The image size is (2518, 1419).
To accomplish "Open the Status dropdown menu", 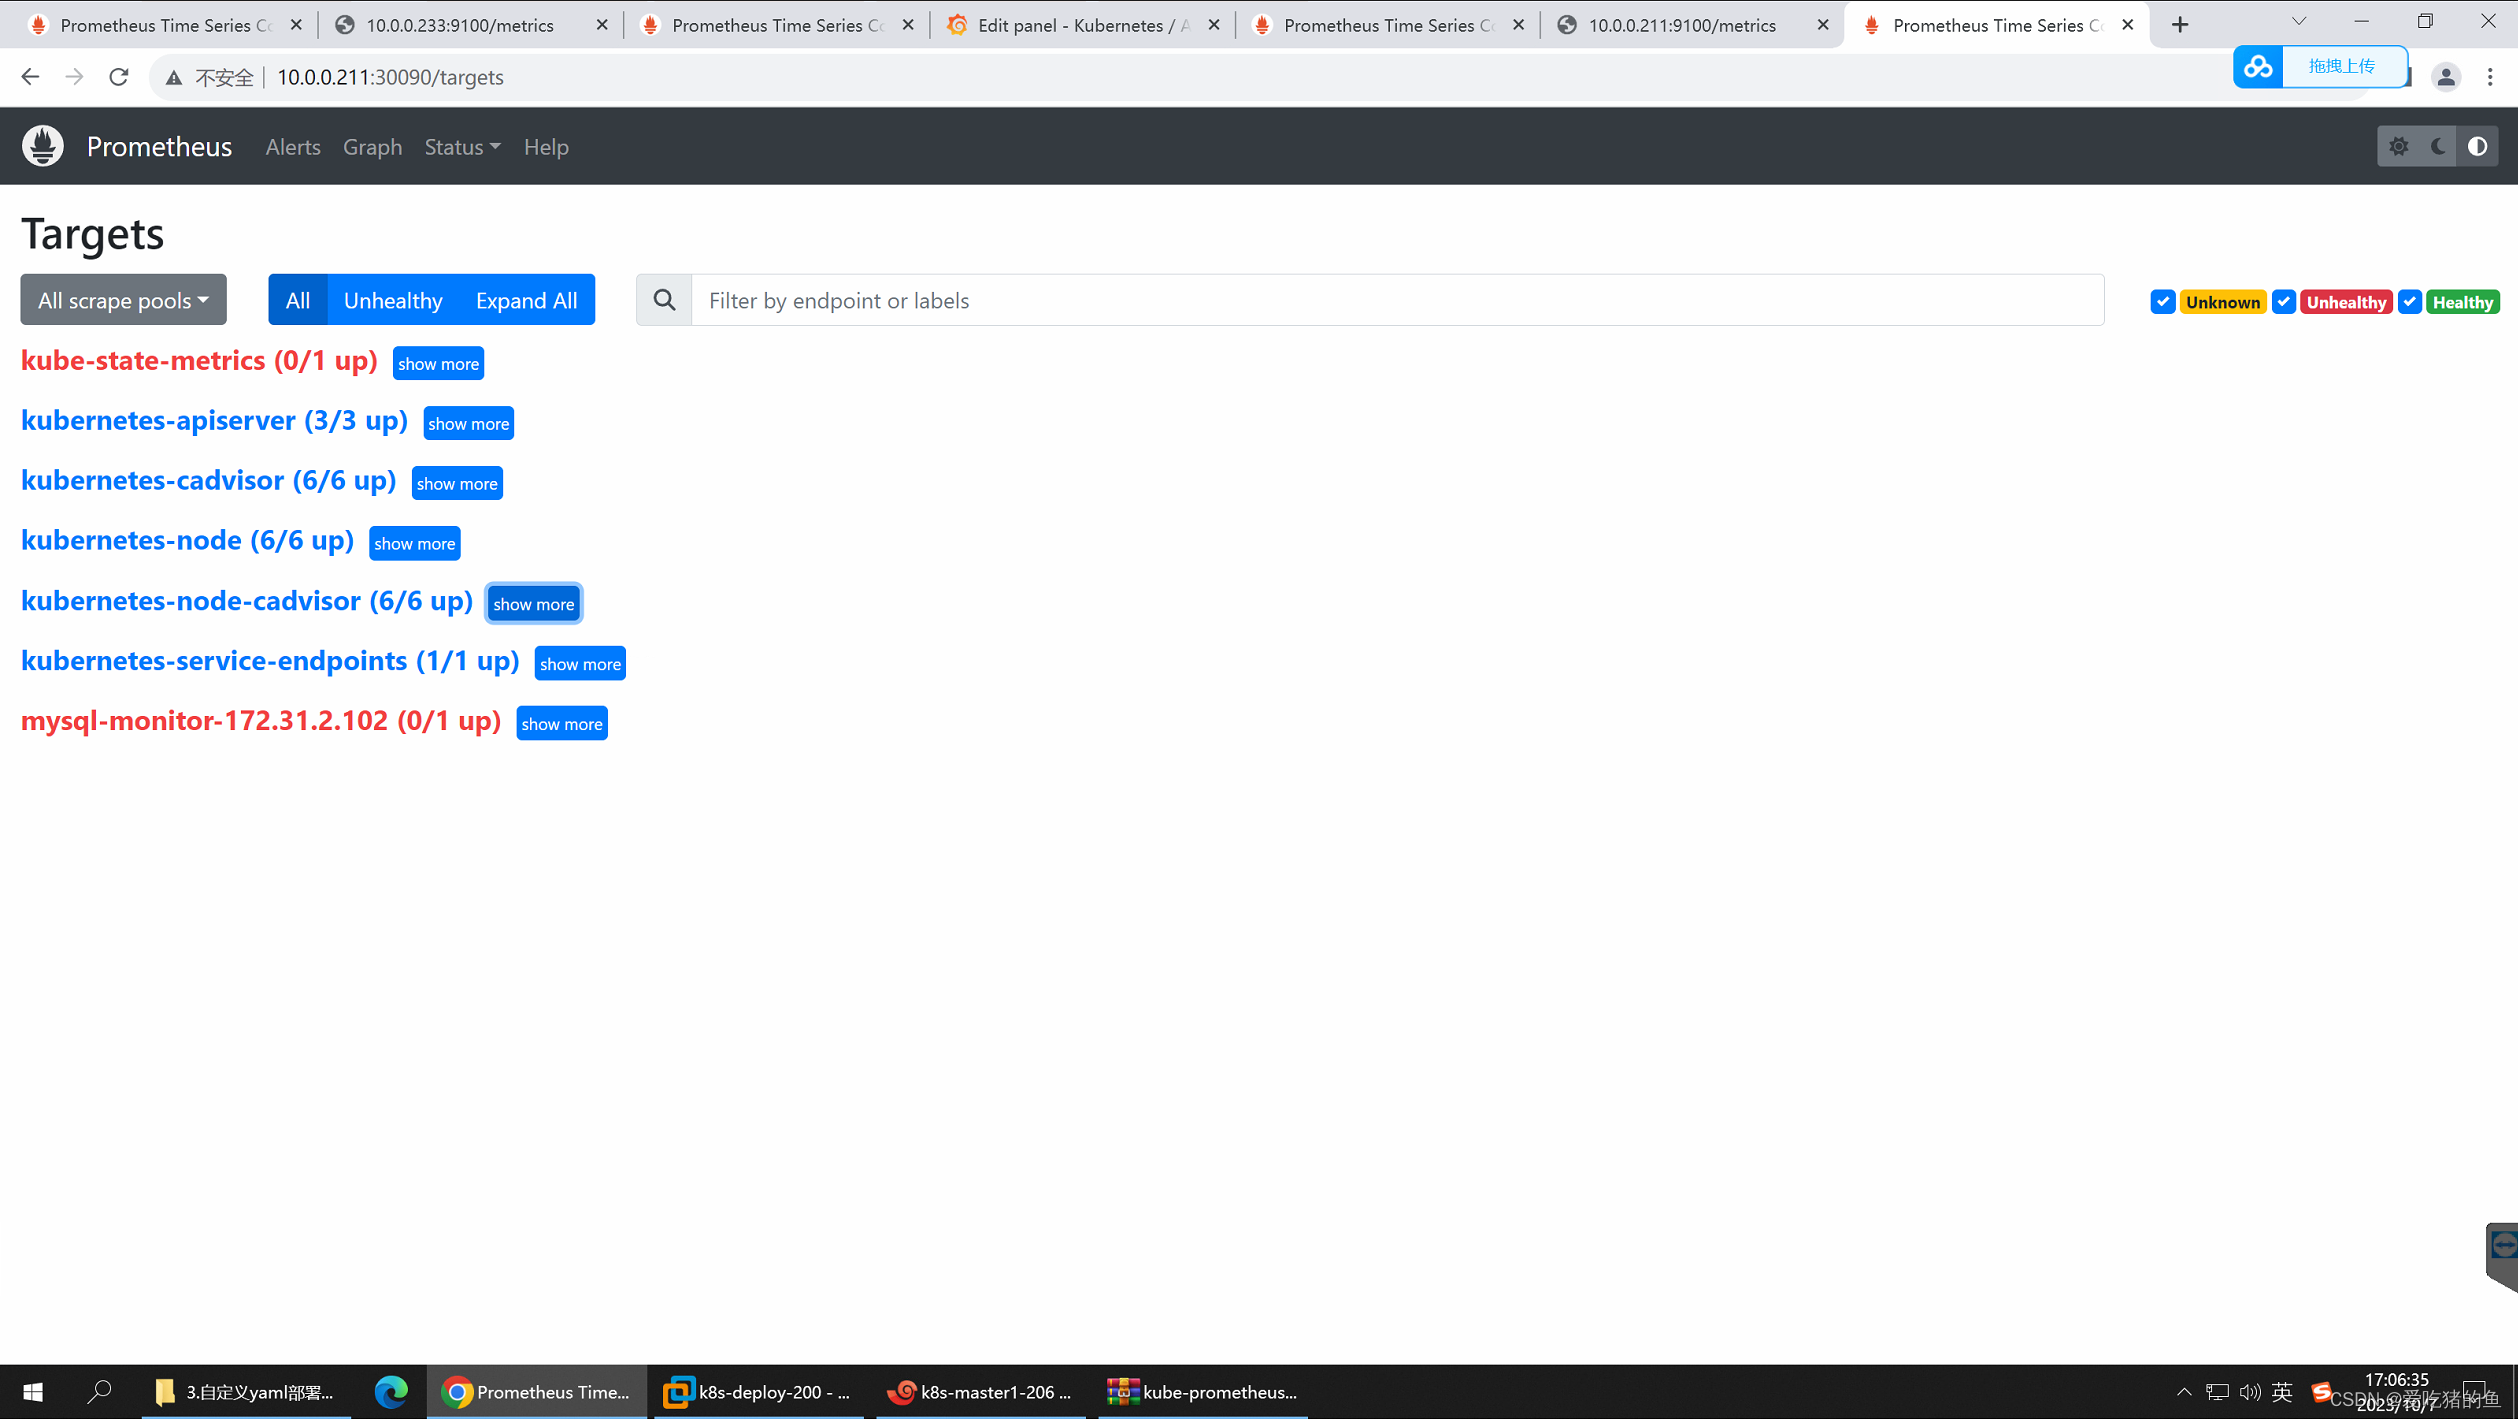I will [x=462, y=147].
